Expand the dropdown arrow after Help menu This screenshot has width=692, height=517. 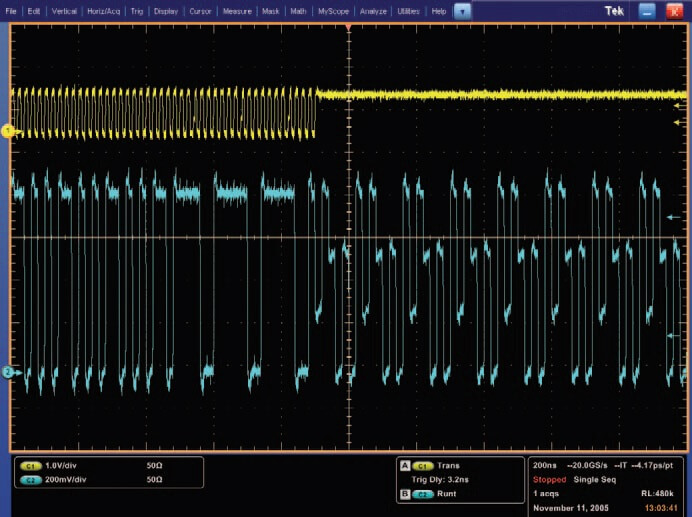pyautogui.click(x=462, y=10)
